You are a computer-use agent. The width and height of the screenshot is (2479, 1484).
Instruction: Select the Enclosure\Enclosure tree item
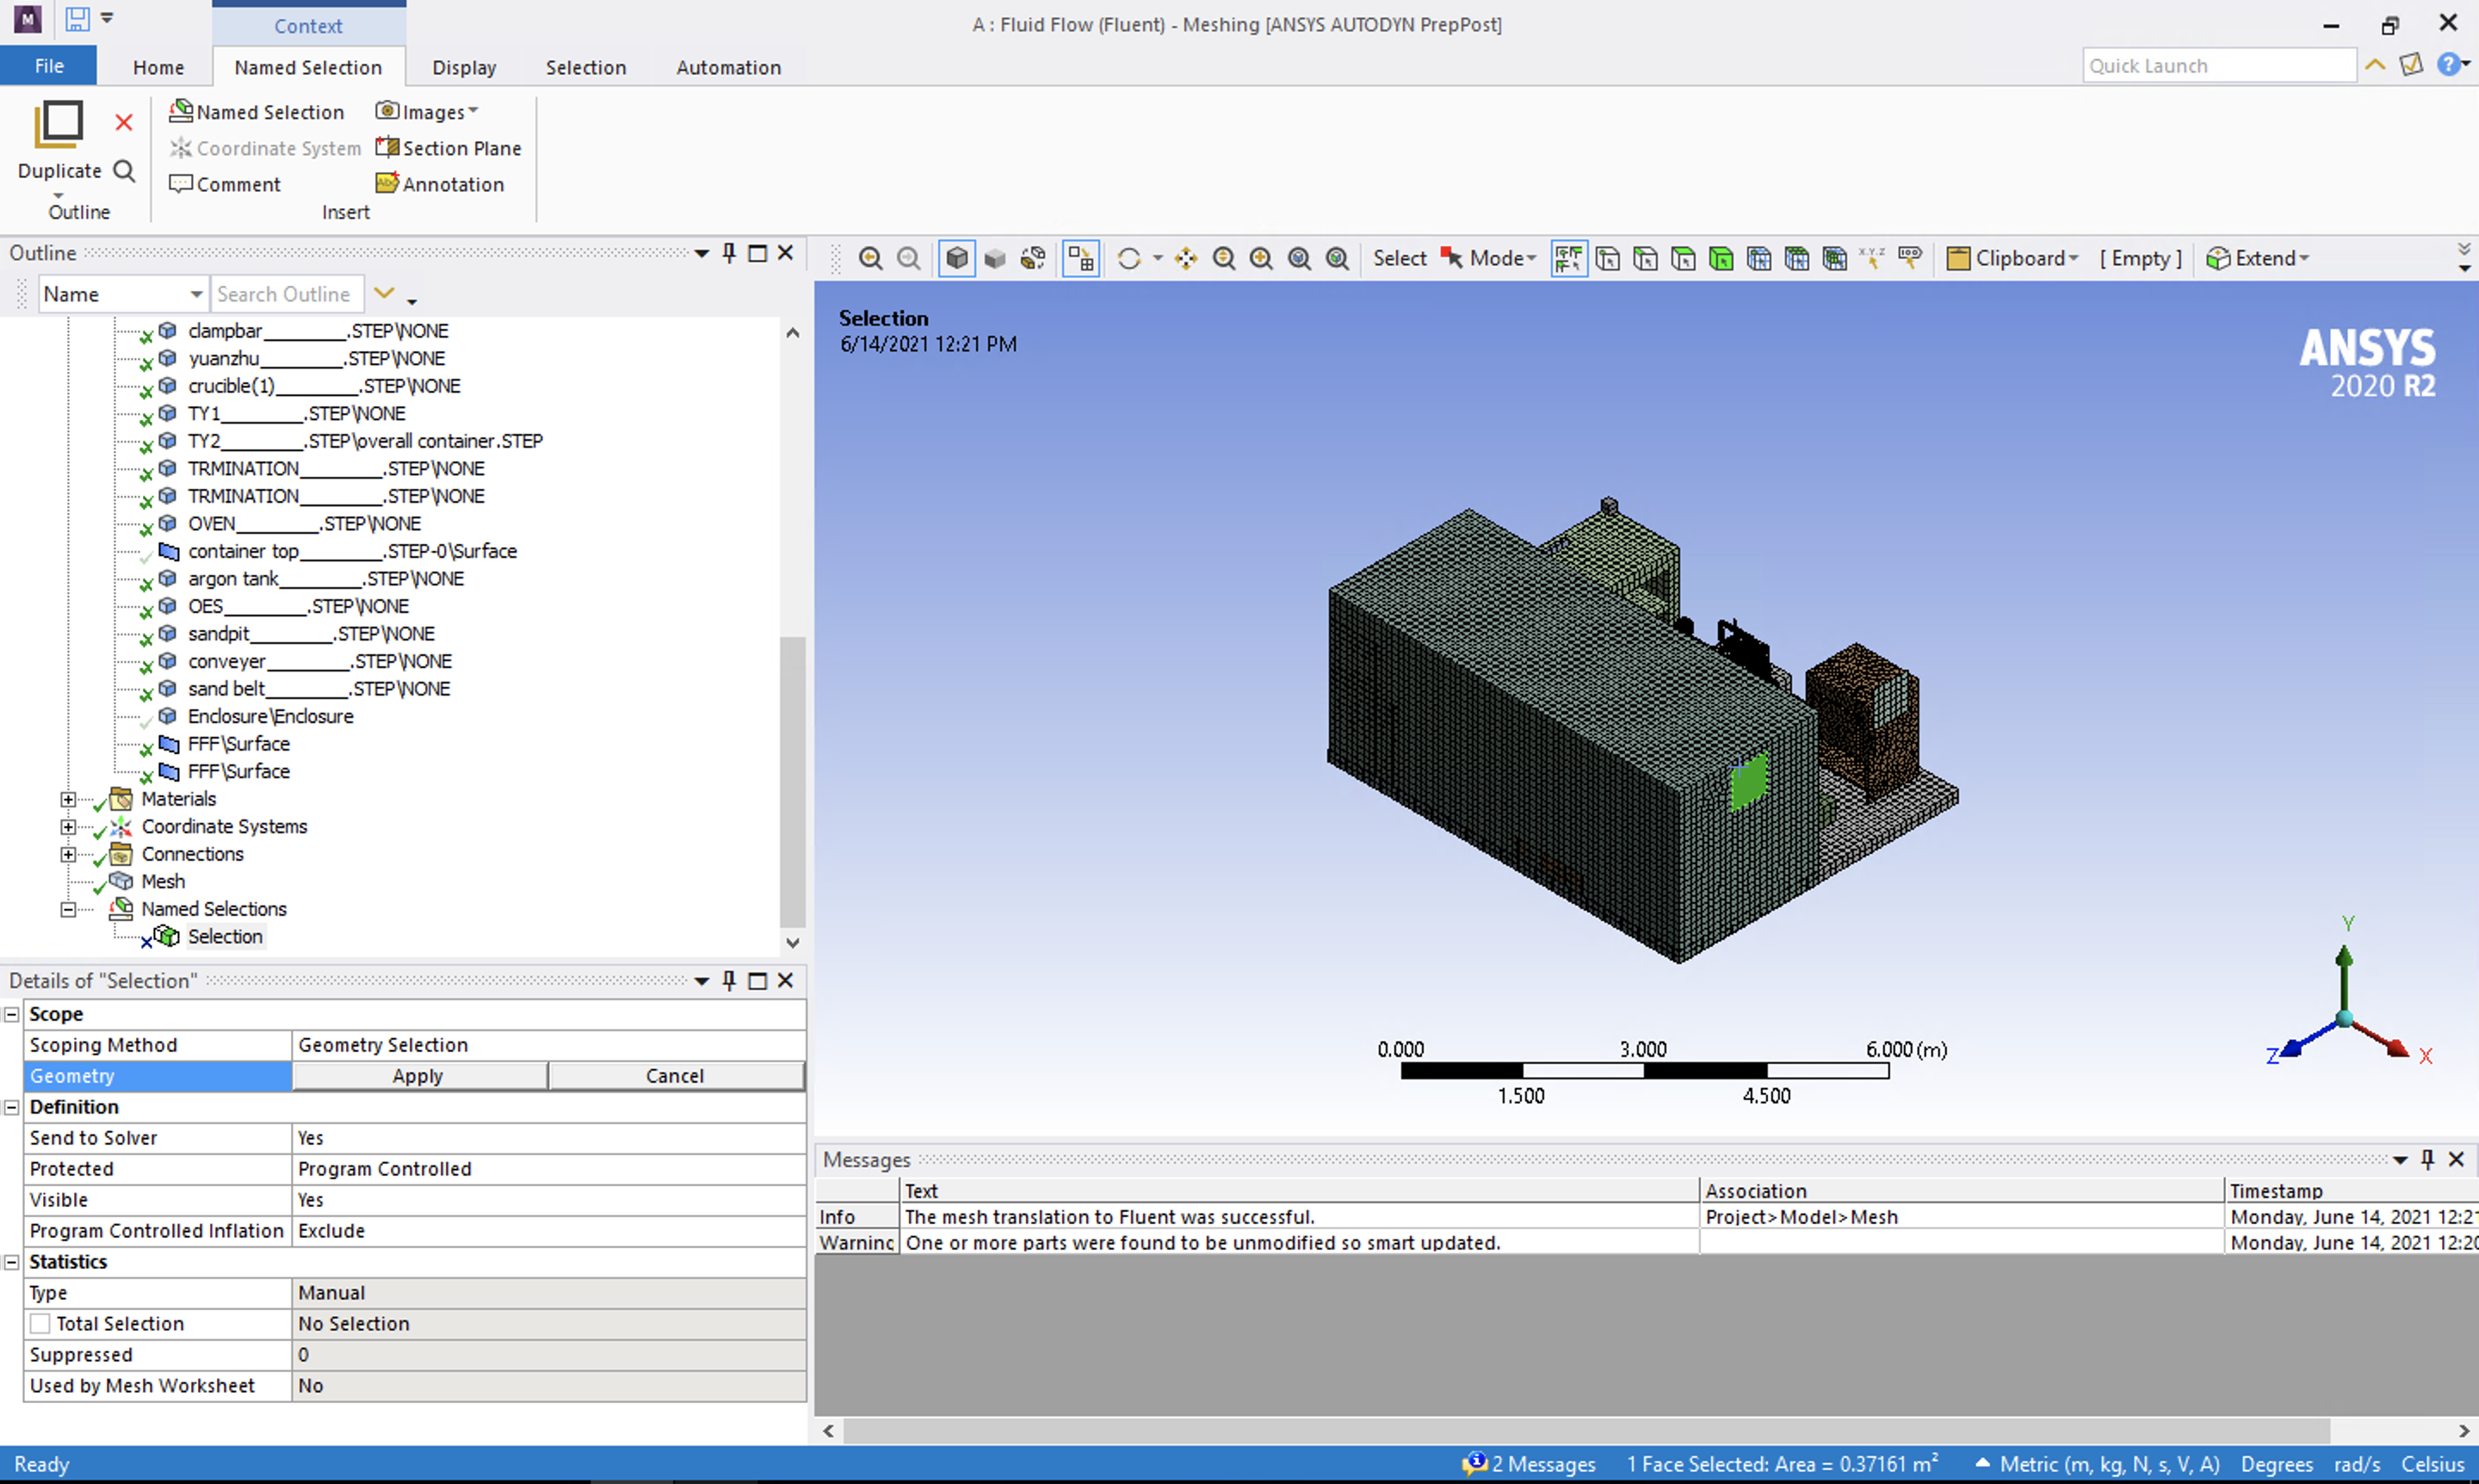[270, 717]
